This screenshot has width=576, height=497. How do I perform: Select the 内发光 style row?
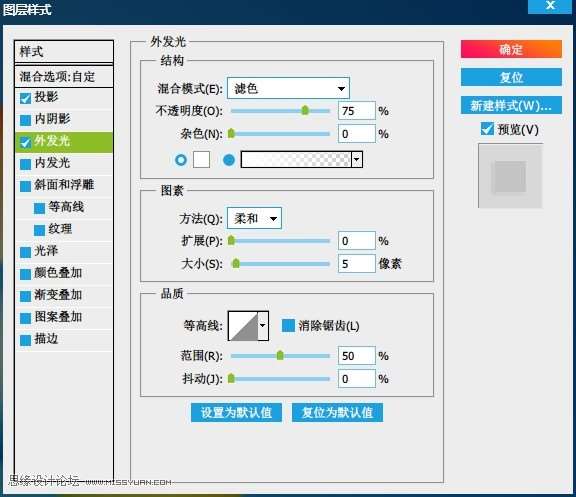pos(64,164)
